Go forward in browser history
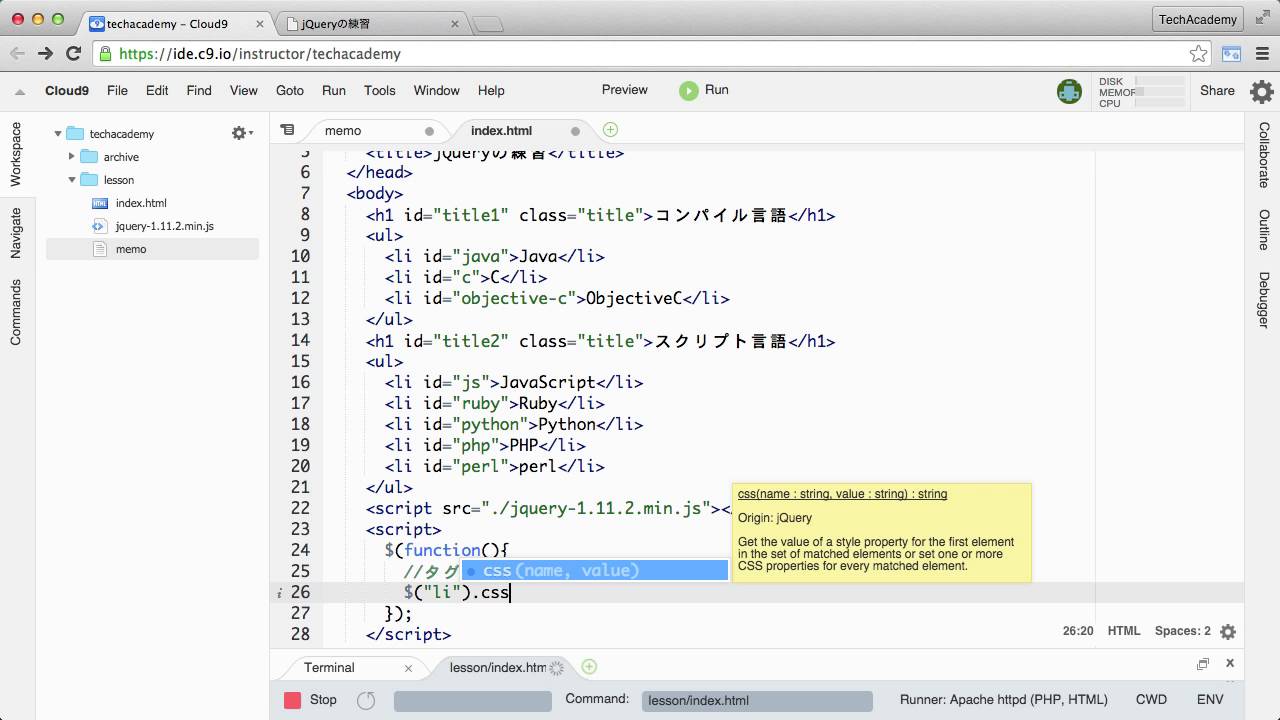 [45, 54]
